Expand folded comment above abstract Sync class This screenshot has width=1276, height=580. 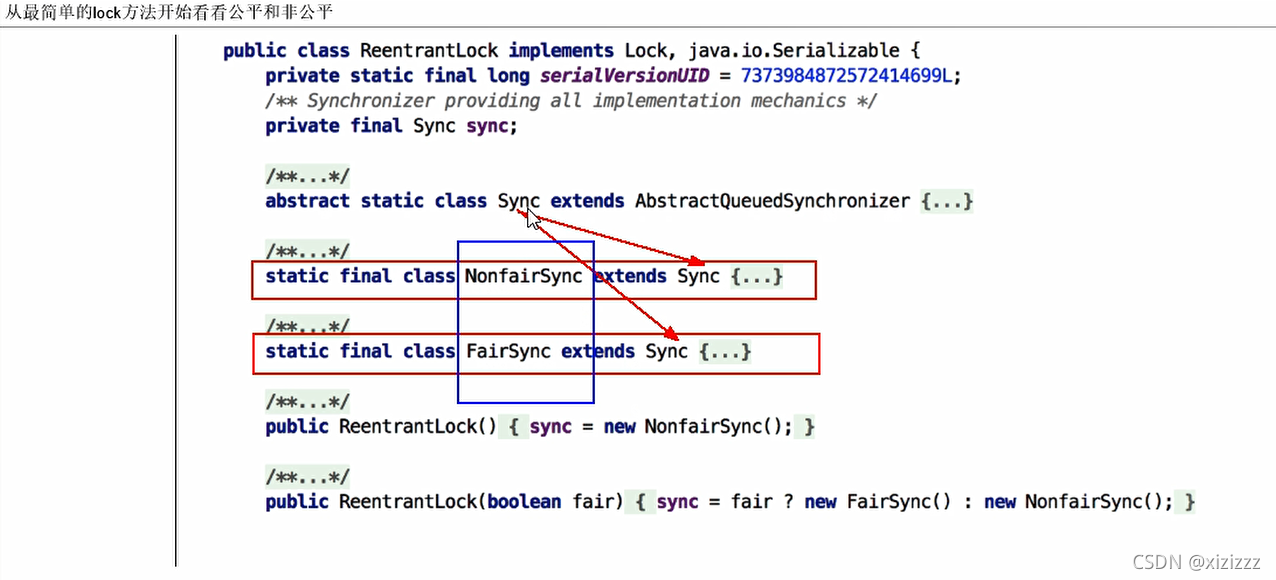click(x=307, y=177)
